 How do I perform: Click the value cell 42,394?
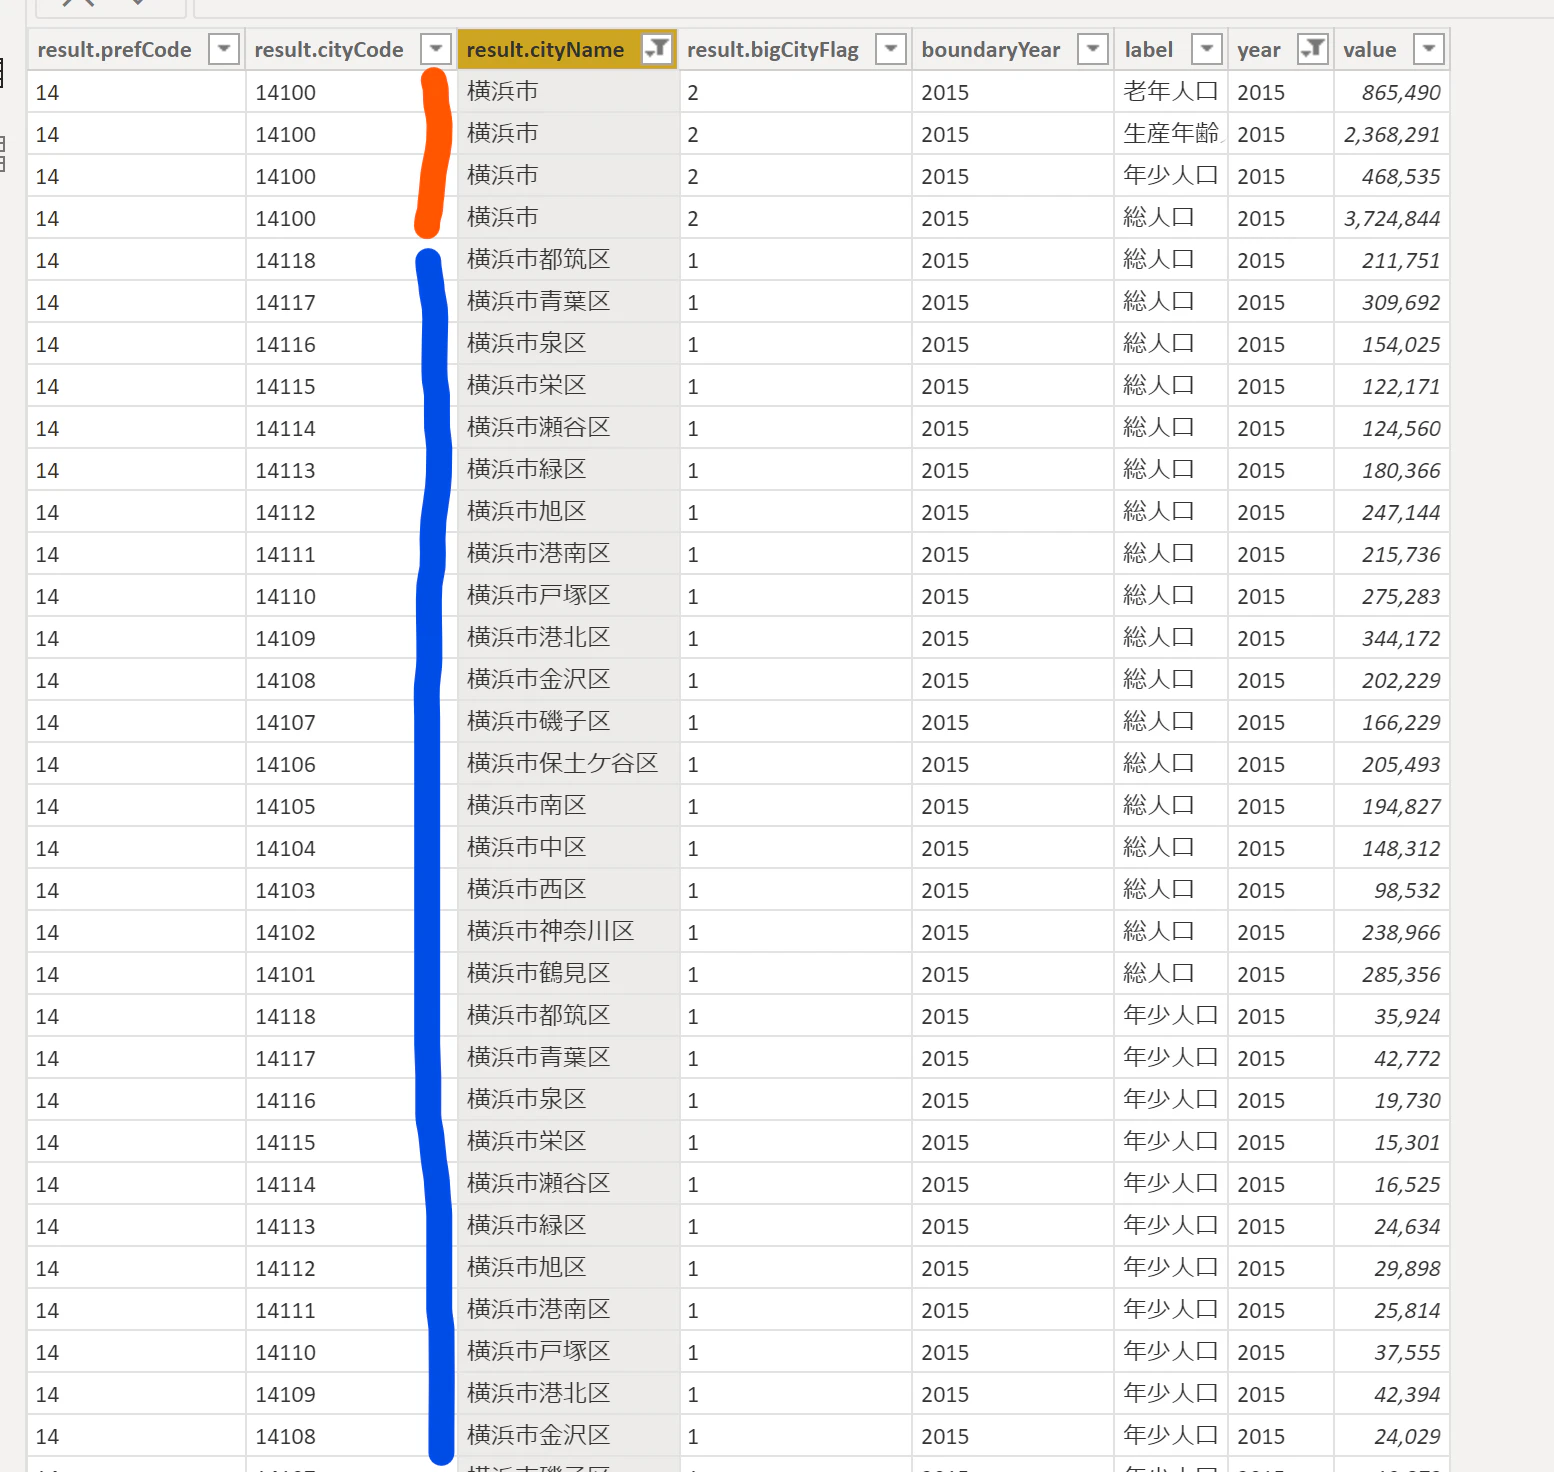click(1391, 1394)
